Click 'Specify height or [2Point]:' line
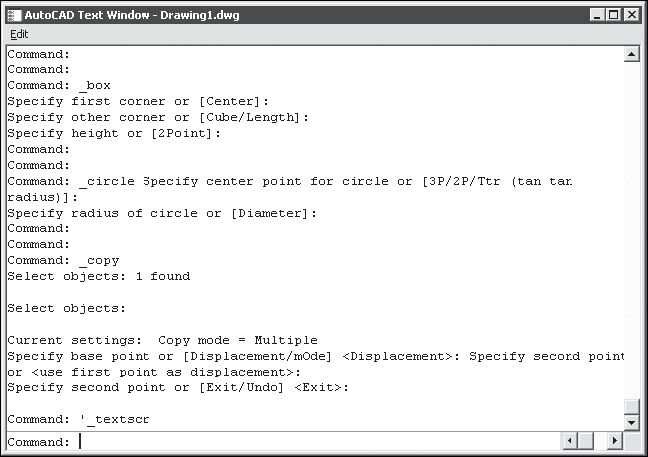 (x=114, y=133)
